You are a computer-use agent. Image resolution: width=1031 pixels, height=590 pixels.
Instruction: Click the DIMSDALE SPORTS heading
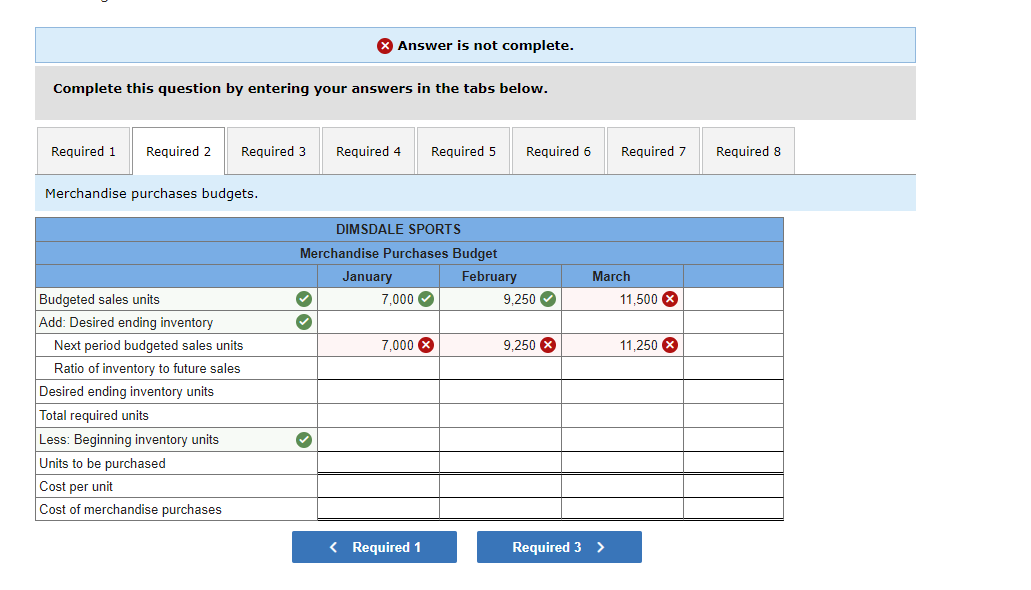tap(398, 230)
